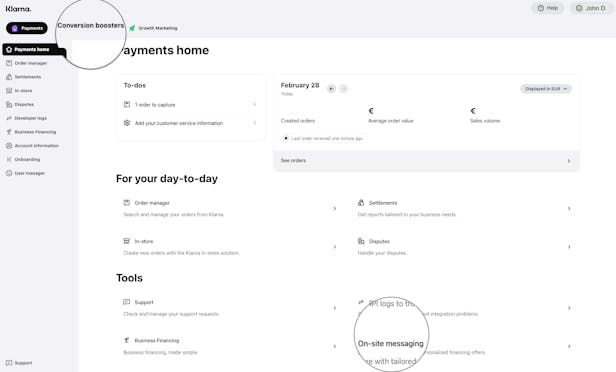Open the Order manager card
616x372 pixels.
(x=229, y=209)
